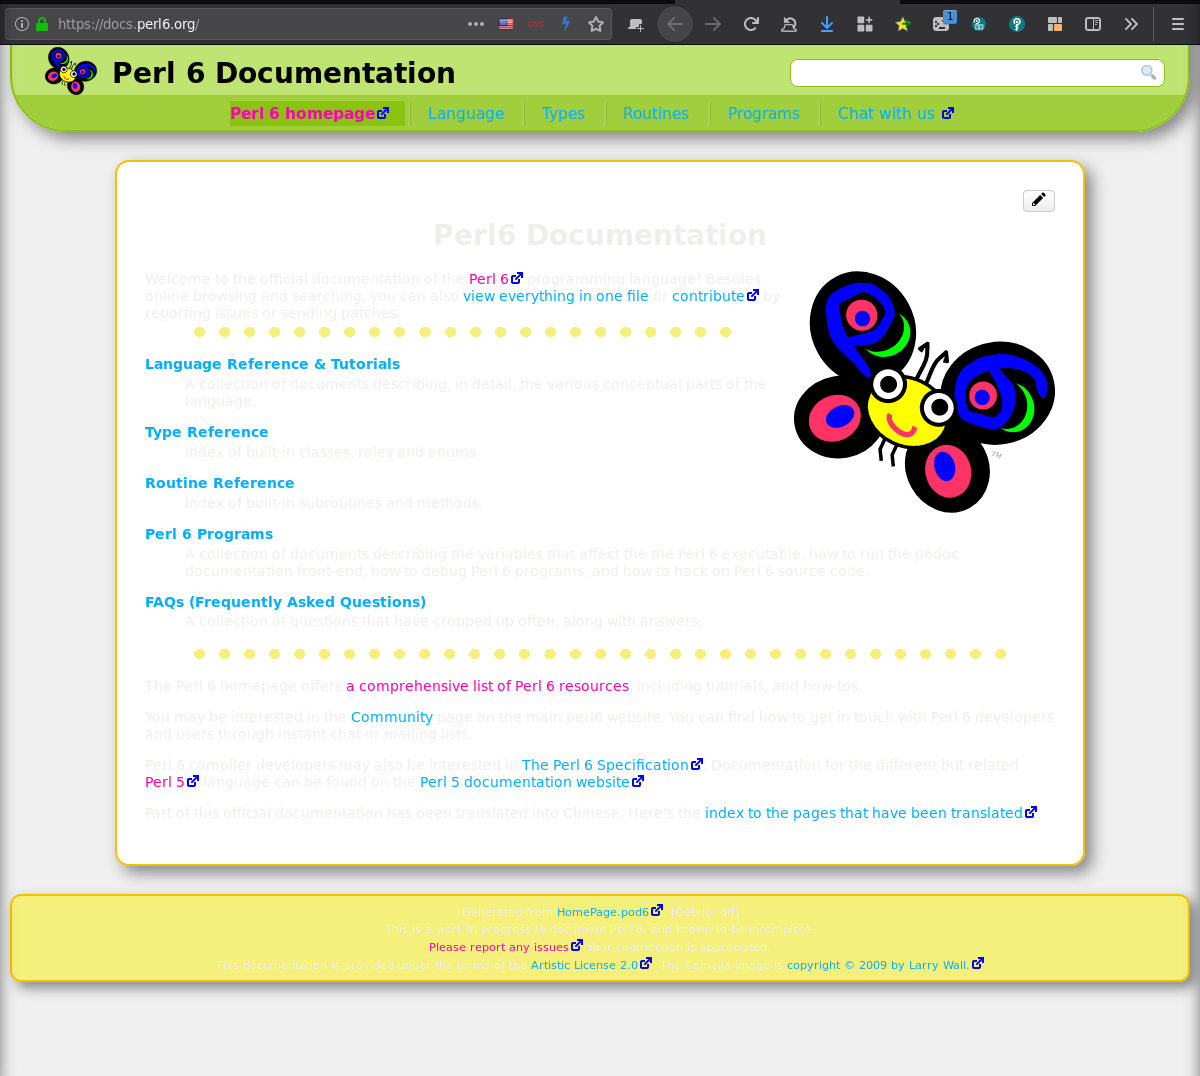The height and width of the screenshot is (1076, 1200).
Task: Click the Camelia butterfly logo in header
Action: pos(71,71)
